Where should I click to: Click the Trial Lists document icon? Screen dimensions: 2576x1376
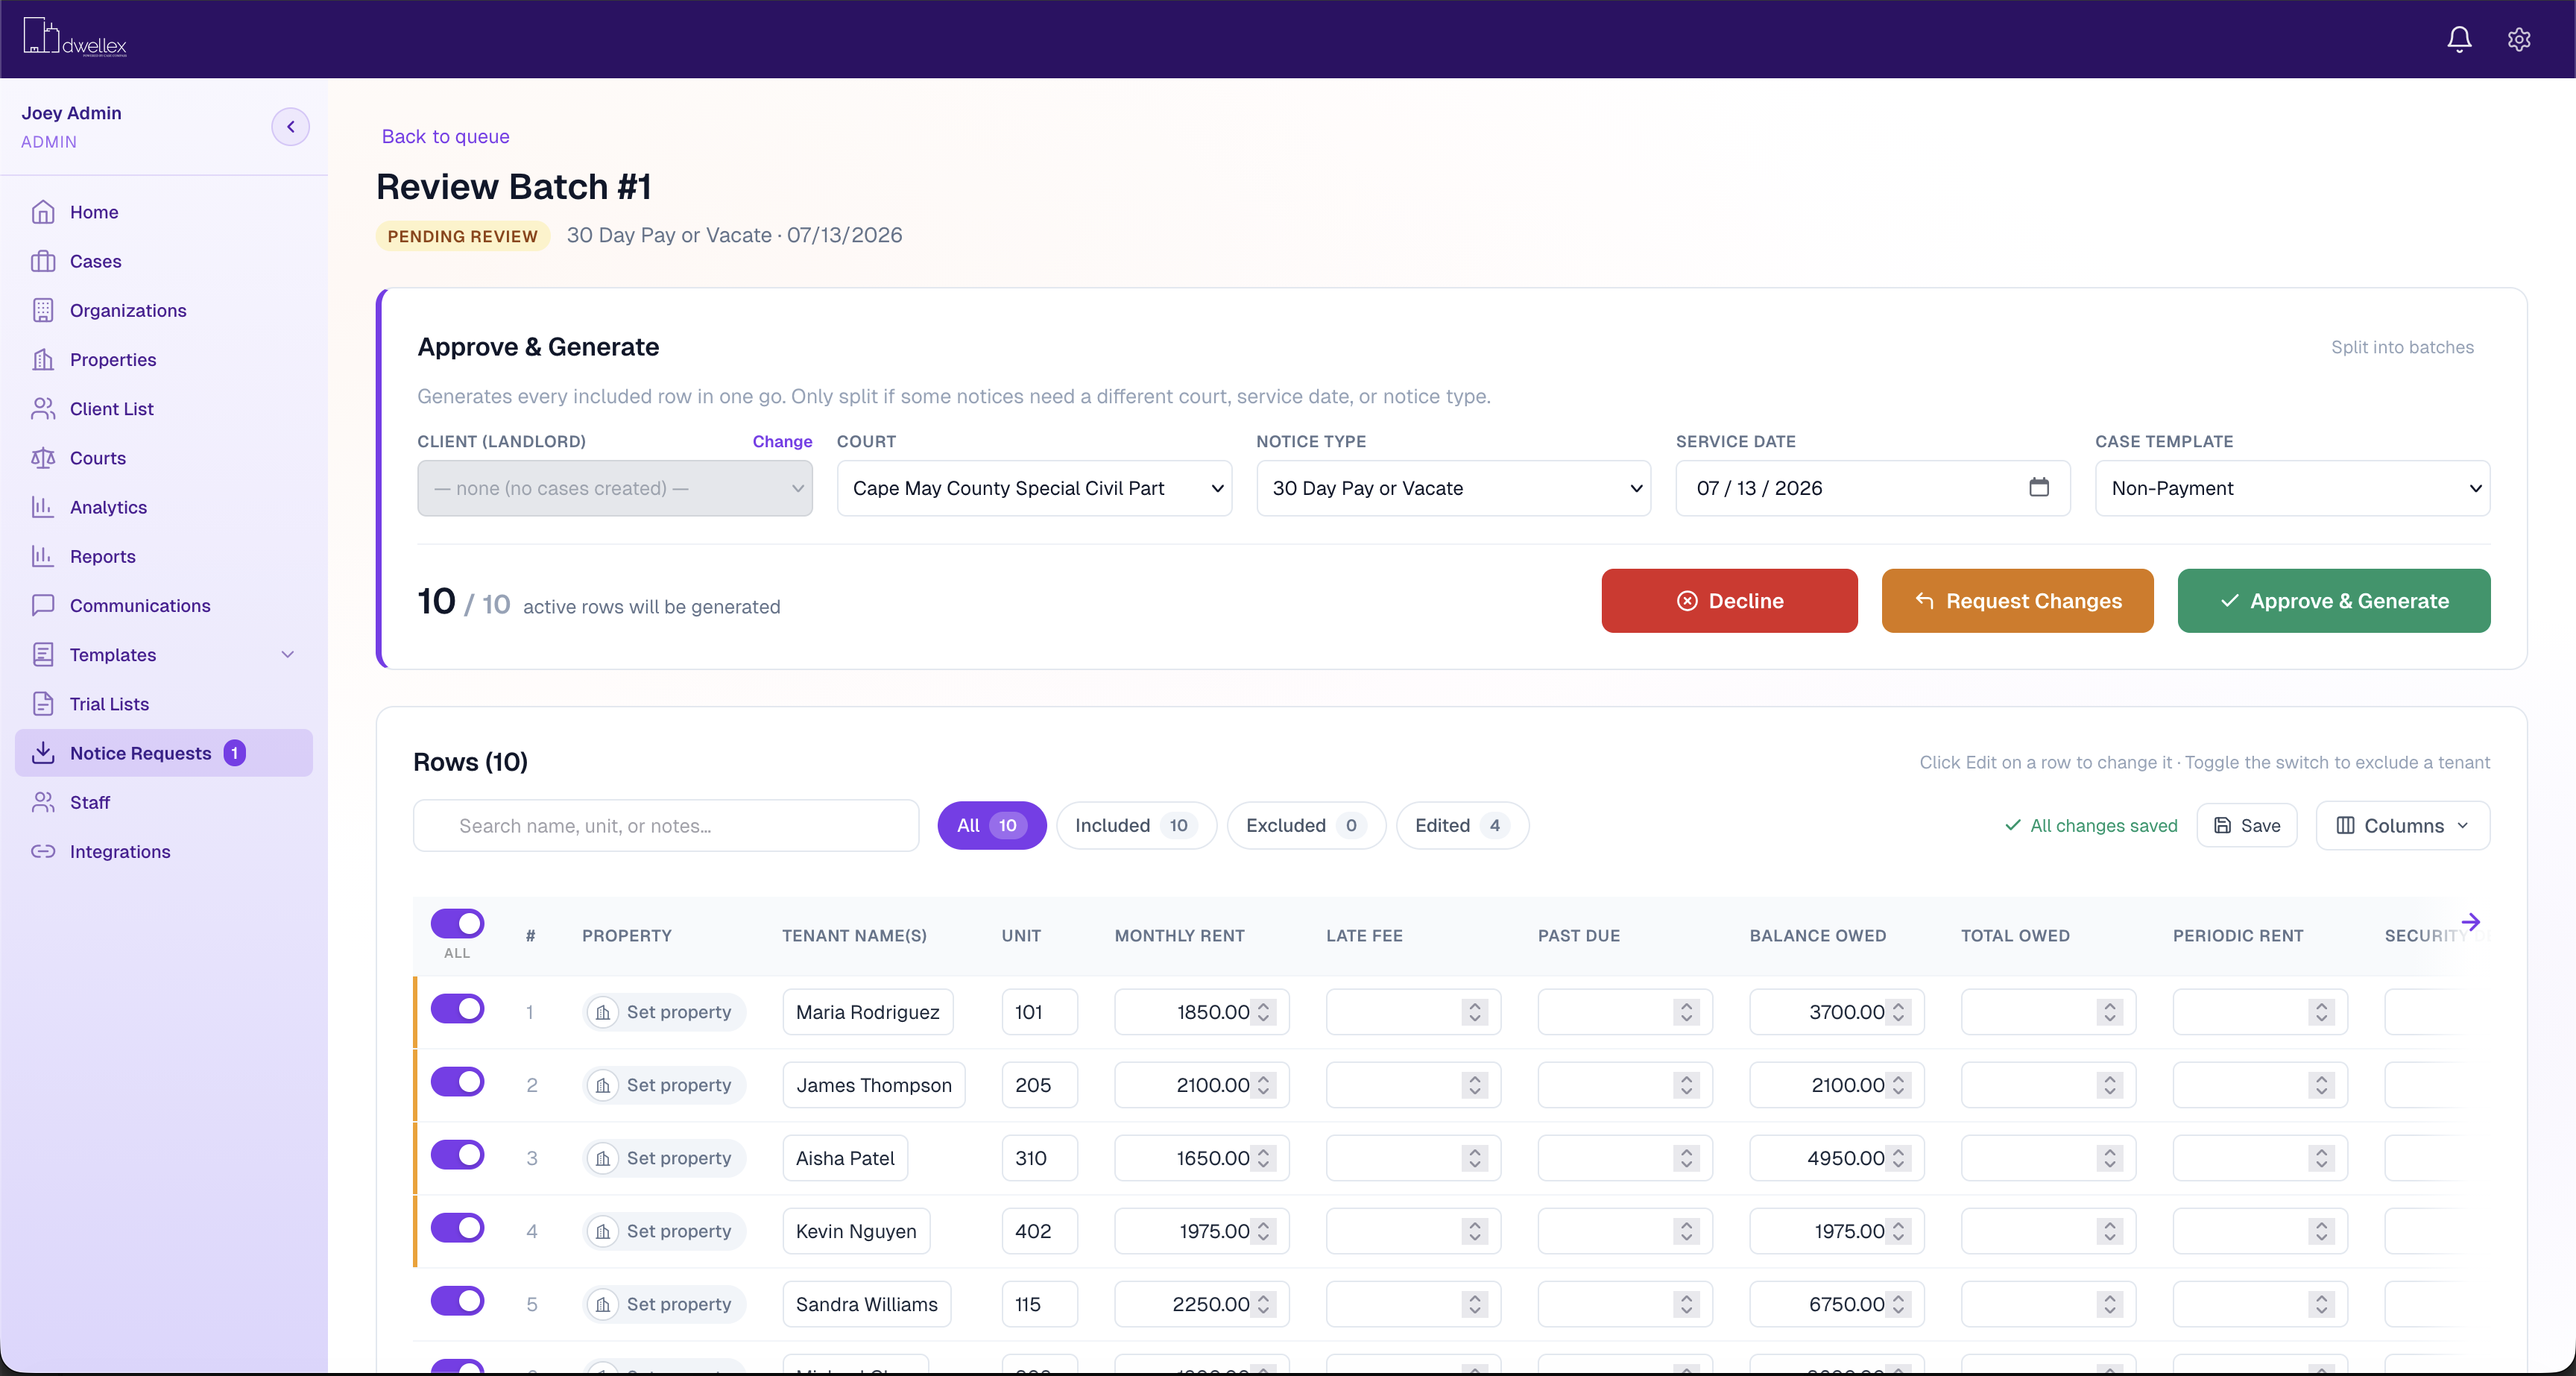[x=43, y=703]
